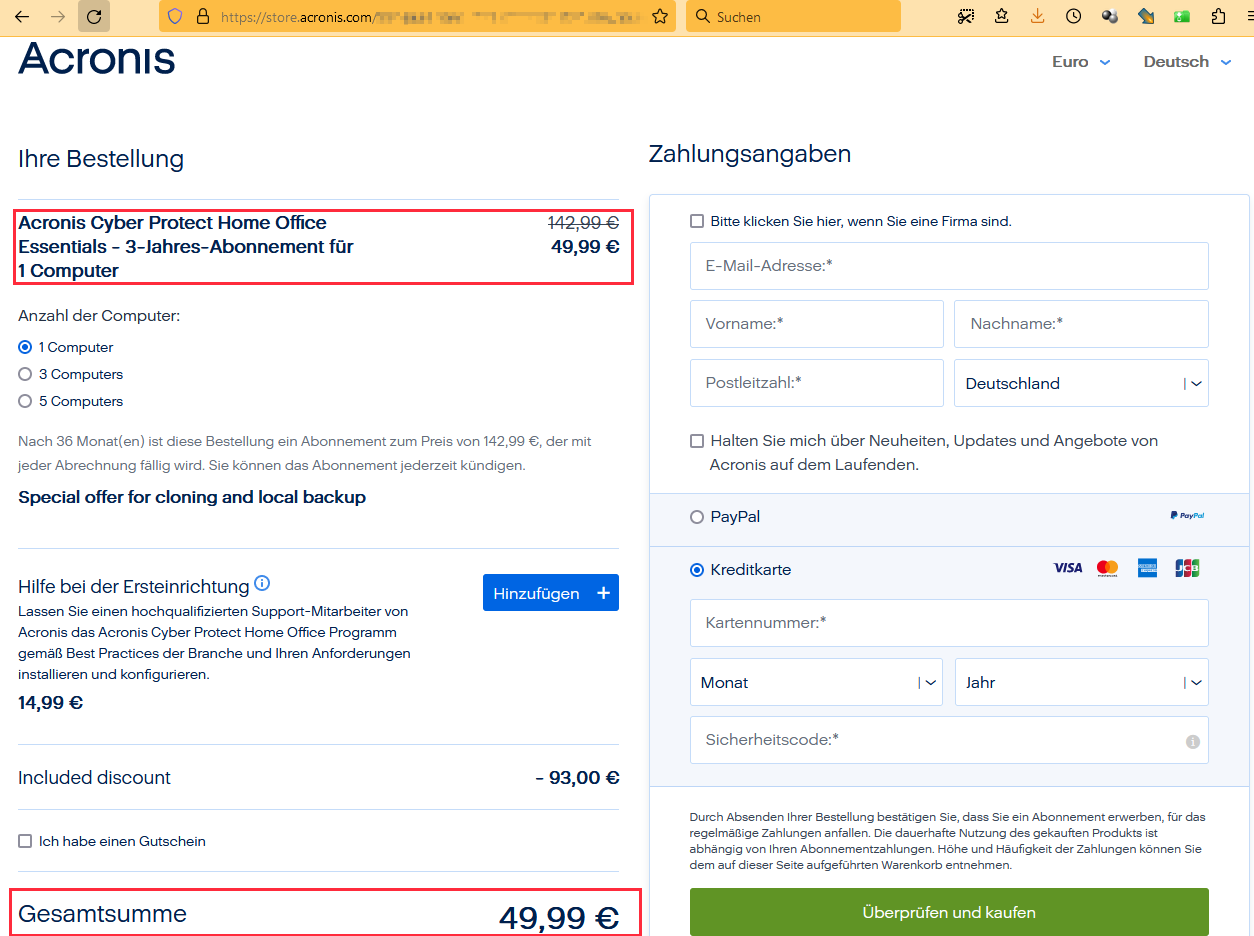This screenshot has width=1254, height=936.
Task: Click Überprüfen und kaufen button
Action: pyautogui.click(x=949, y=912)
